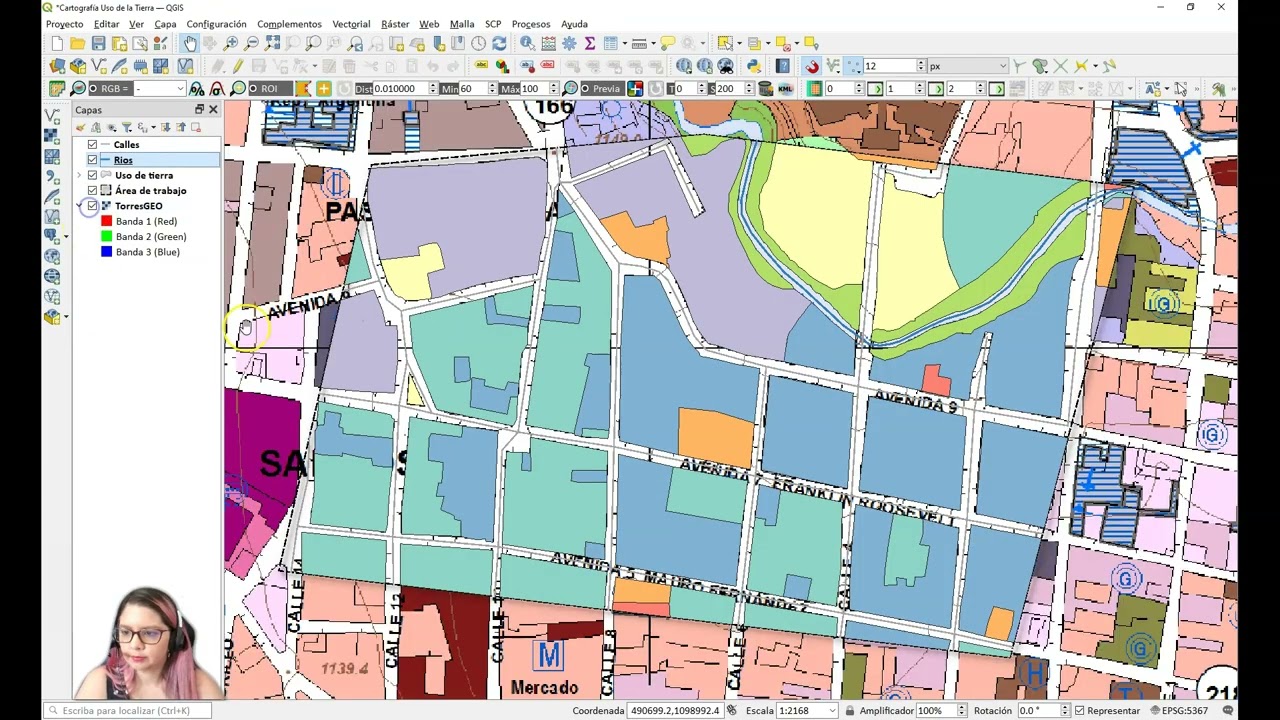1280x720 pixels.
Task: Click the EPSG:5367 projection button
Action: click(1179, 710)
